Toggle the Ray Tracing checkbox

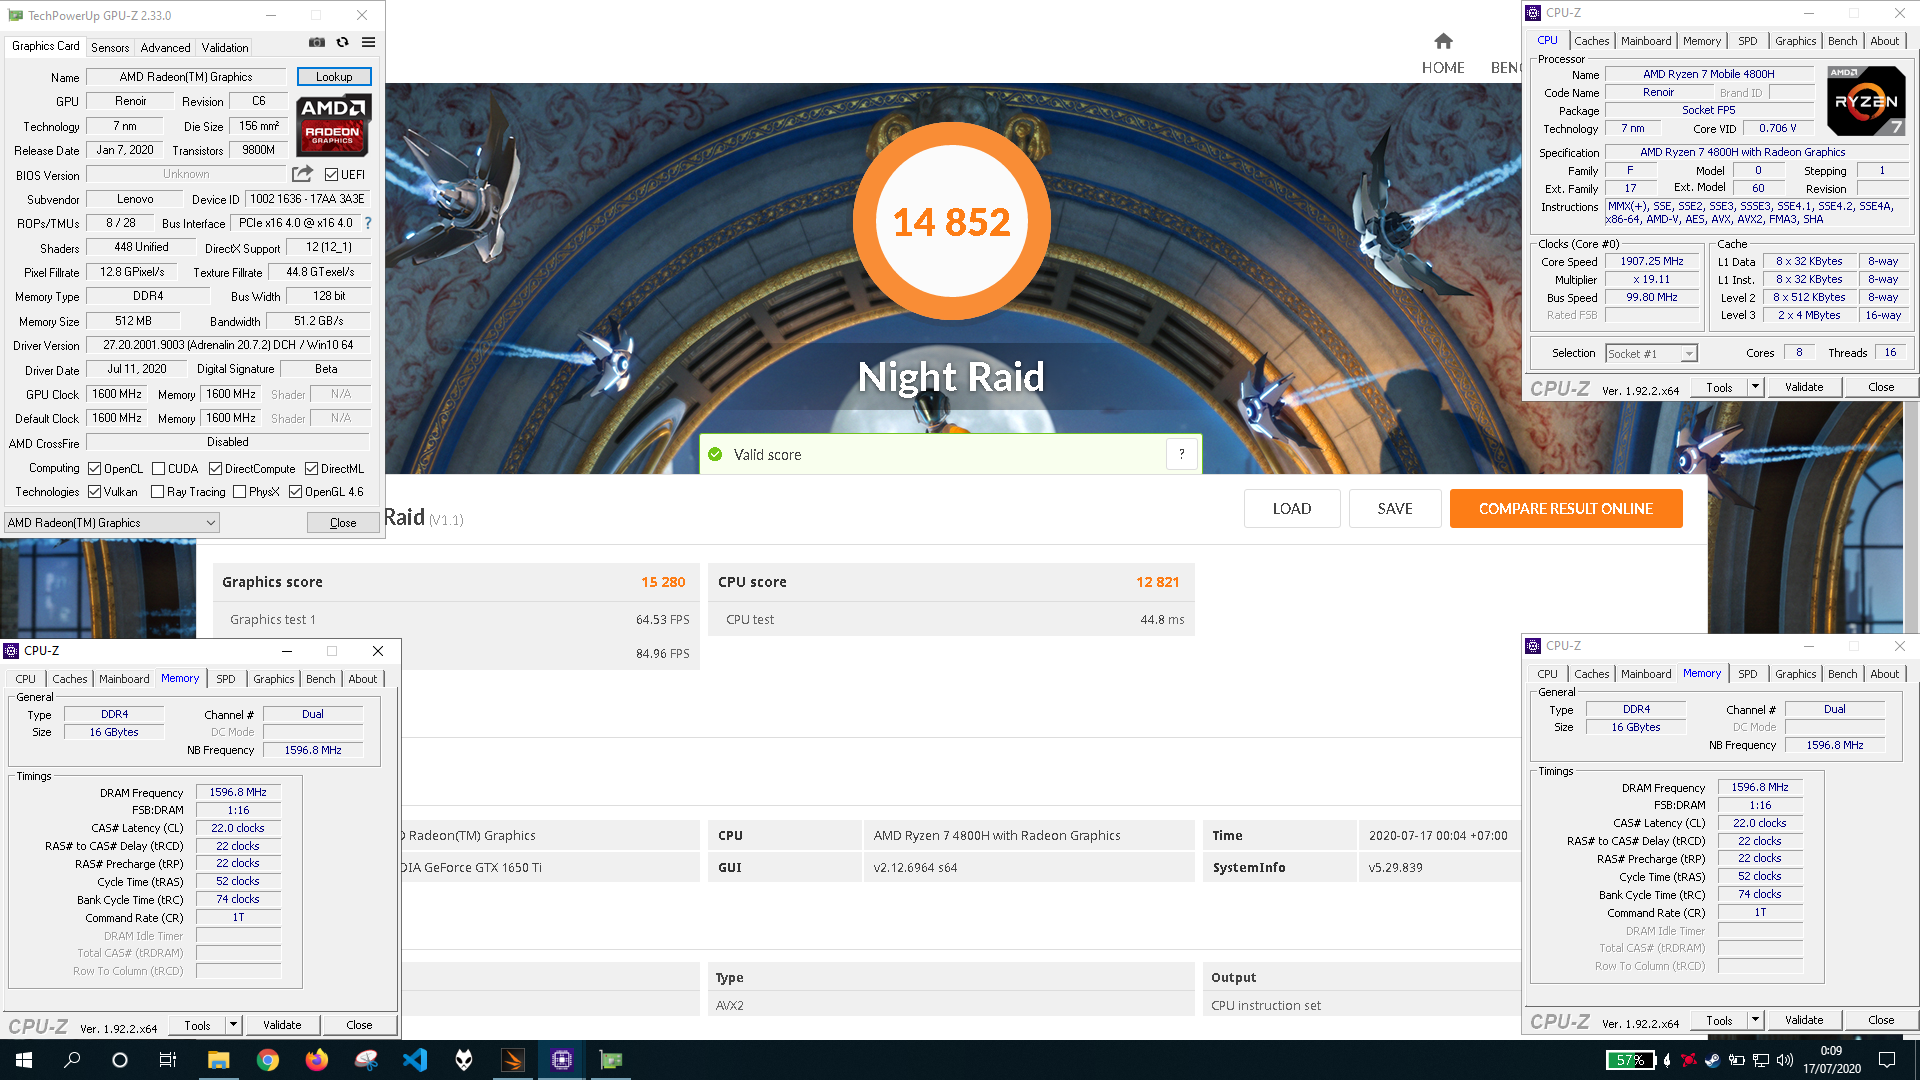point(157,491)
